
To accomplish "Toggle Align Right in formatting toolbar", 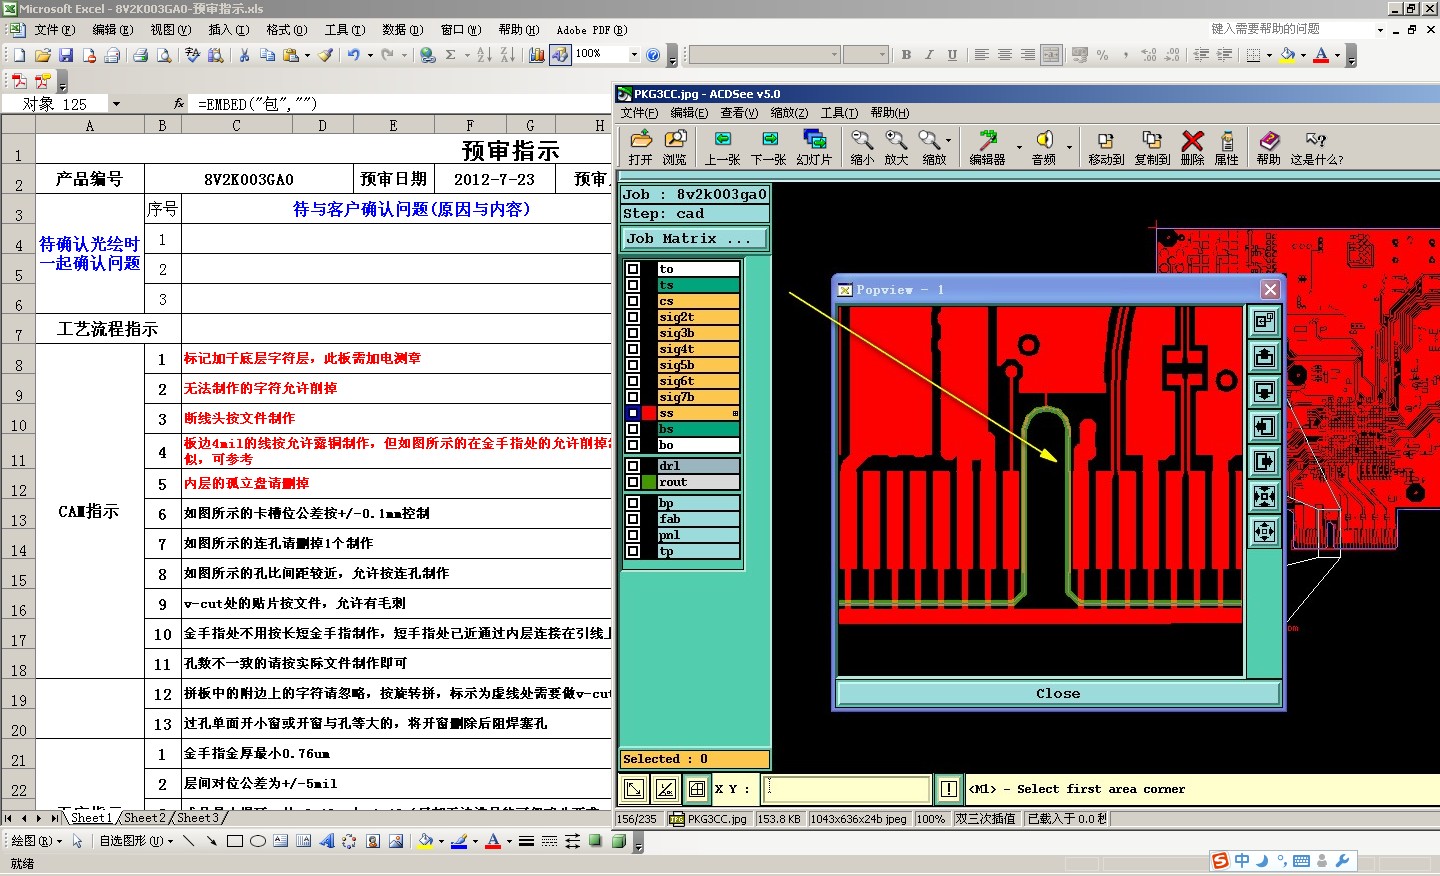I will [x=1028, y=55].
